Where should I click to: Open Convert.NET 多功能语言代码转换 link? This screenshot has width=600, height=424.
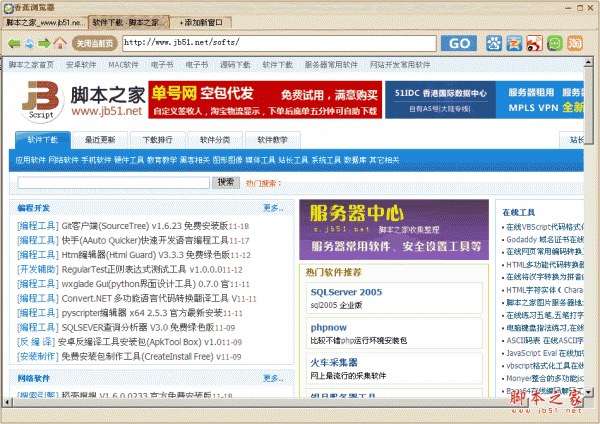(149, 299)
